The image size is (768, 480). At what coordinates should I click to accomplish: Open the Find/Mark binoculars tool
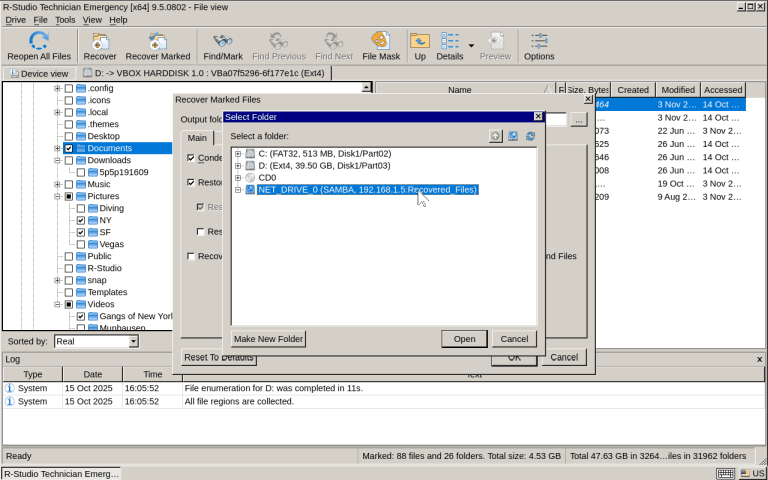tap(223, 41)
